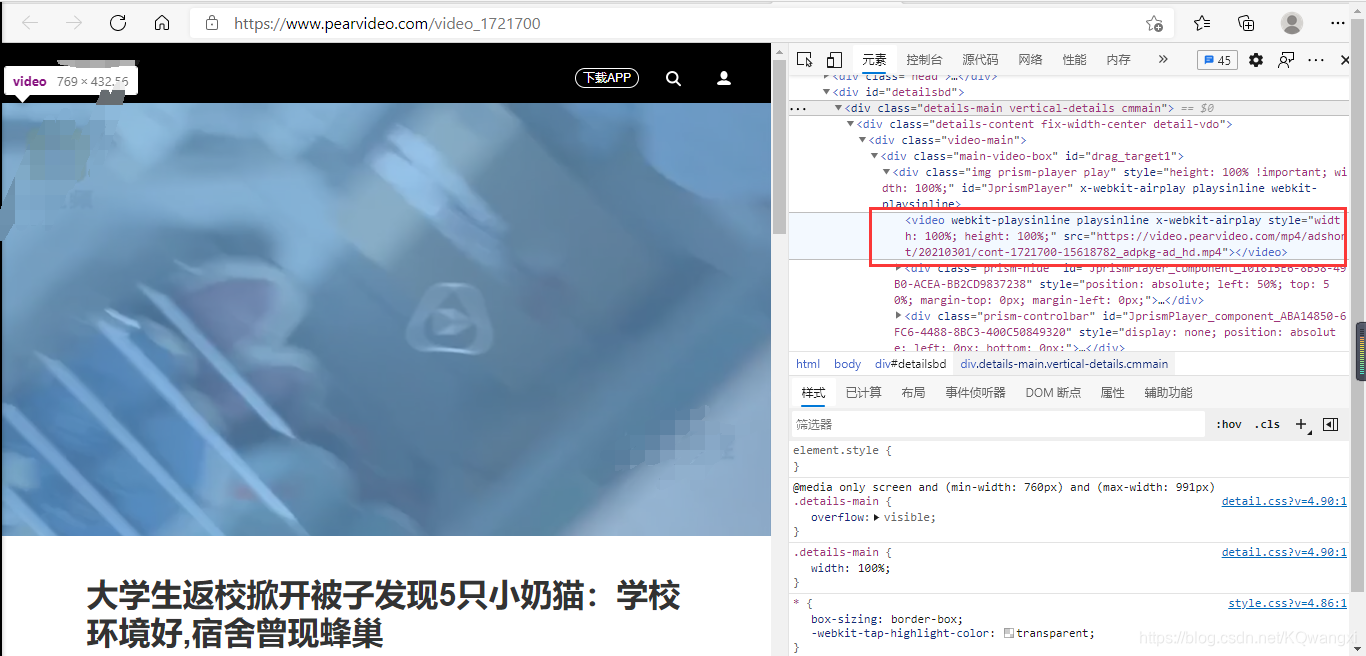Click the video player area

point(386,319)
